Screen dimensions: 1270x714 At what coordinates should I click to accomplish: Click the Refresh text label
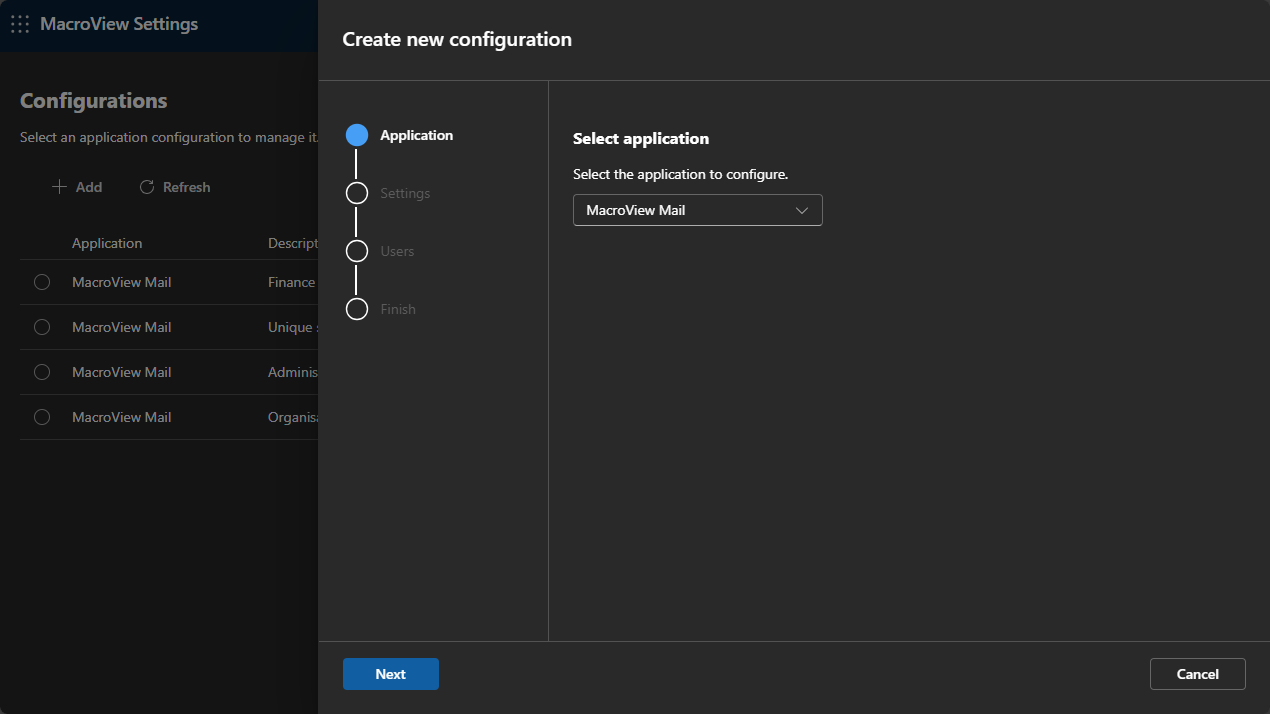[x=187, y=187]
